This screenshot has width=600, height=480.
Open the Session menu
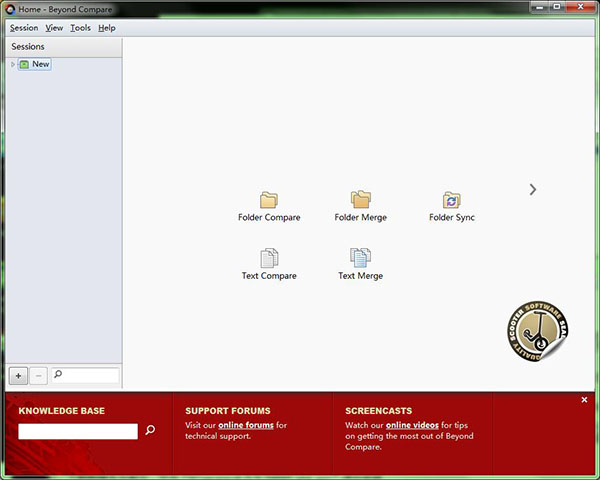[x=24, y=28]
